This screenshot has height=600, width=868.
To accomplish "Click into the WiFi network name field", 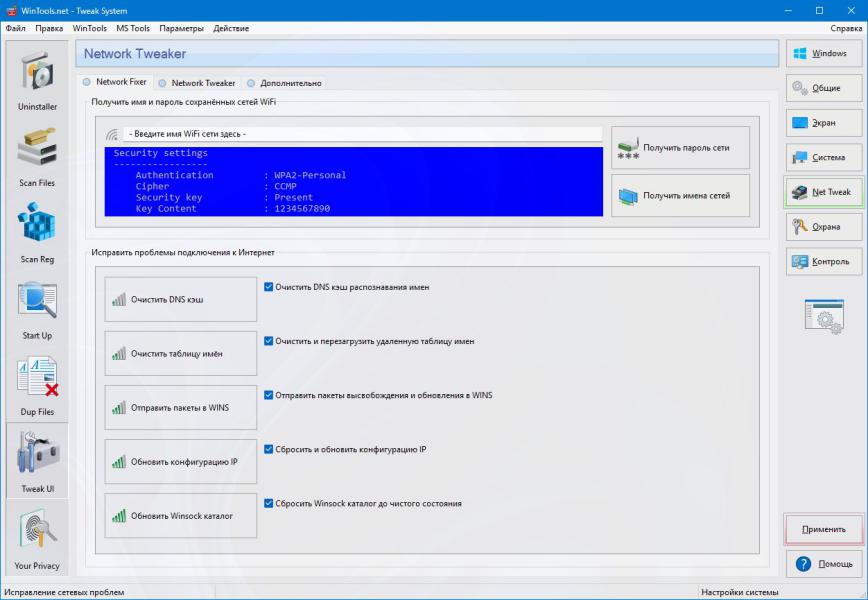I will (362, 134).
